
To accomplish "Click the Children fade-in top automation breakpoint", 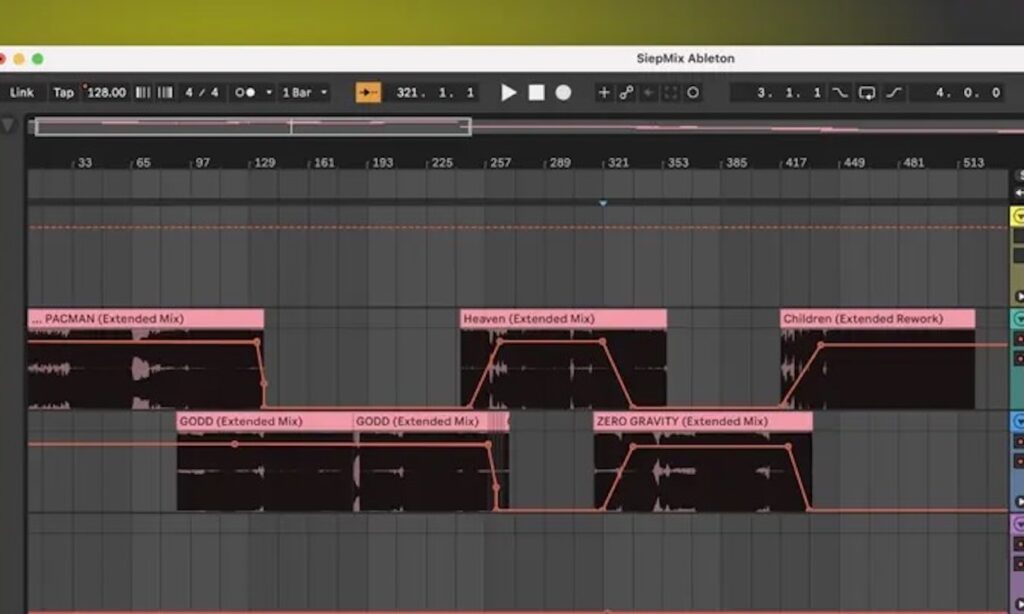I will (821, 345).
